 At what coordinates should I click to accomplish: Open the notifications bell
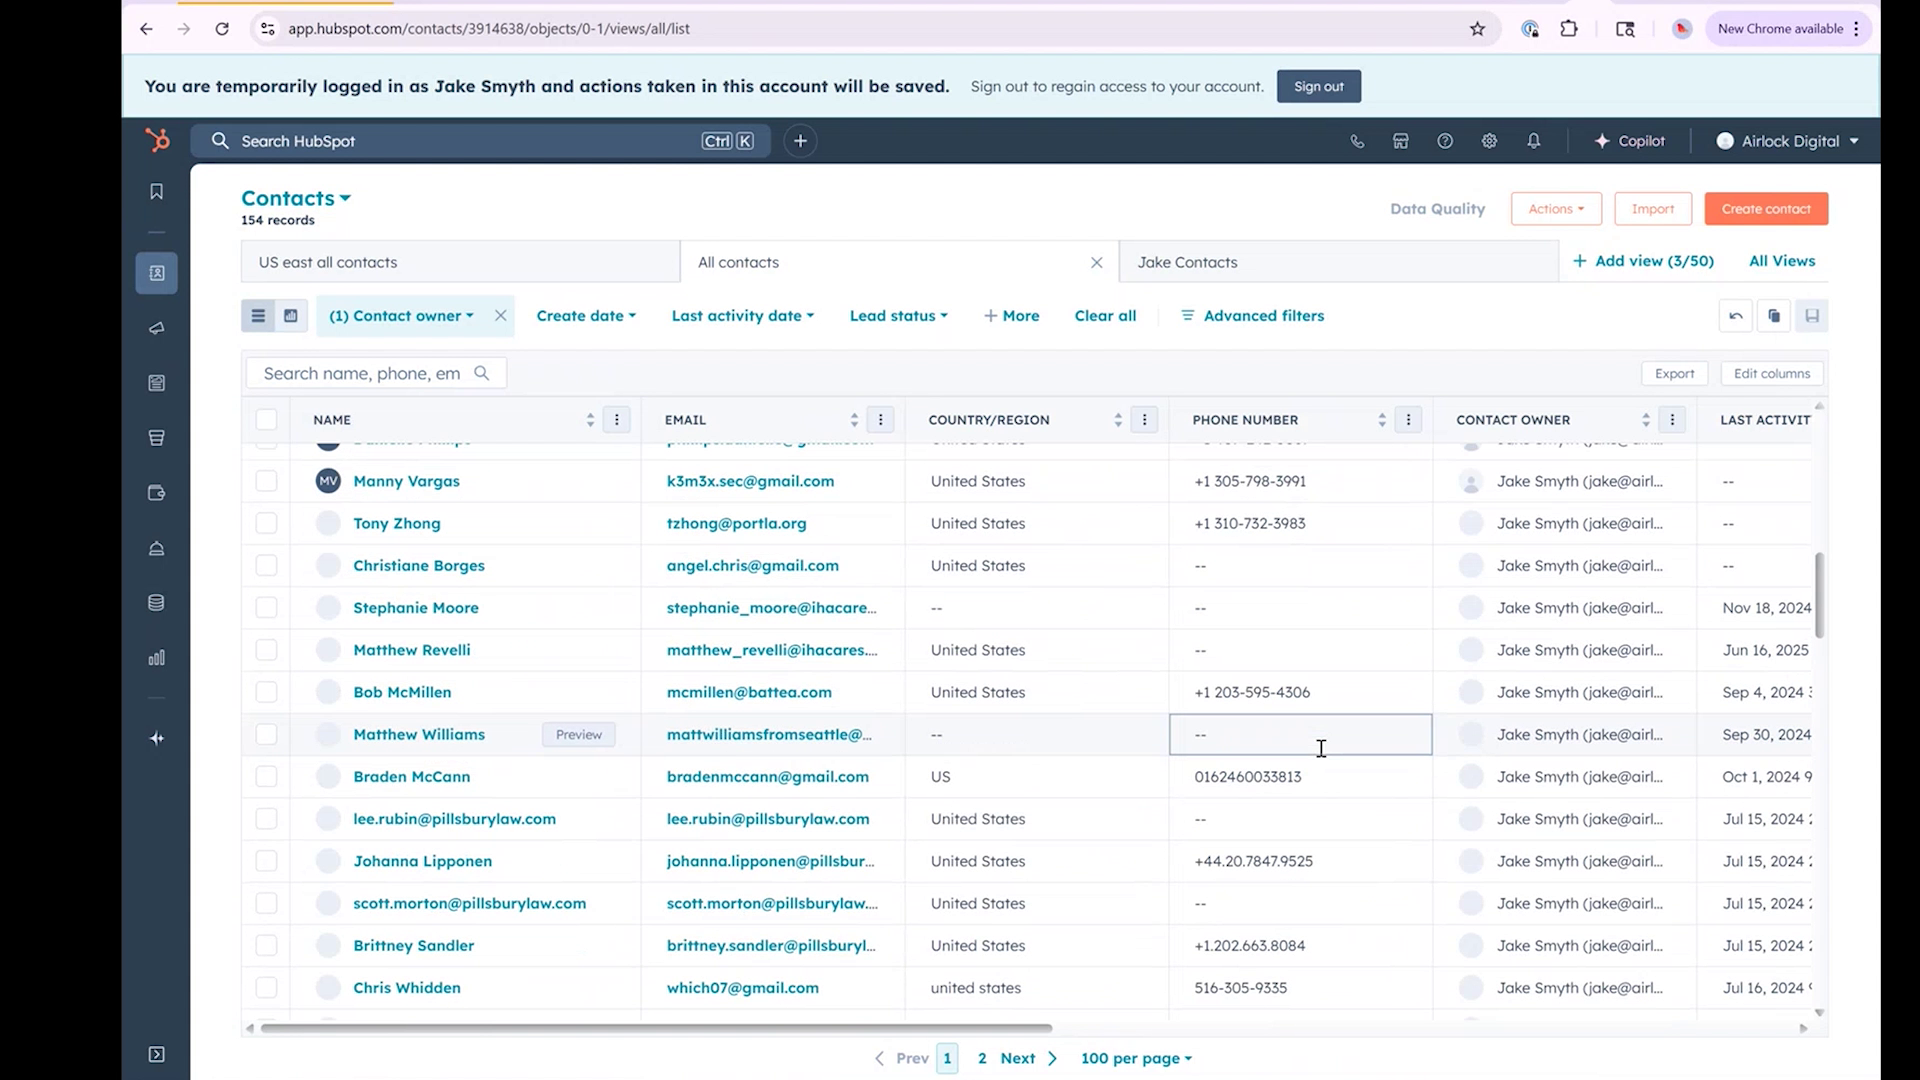point(1534,141)
